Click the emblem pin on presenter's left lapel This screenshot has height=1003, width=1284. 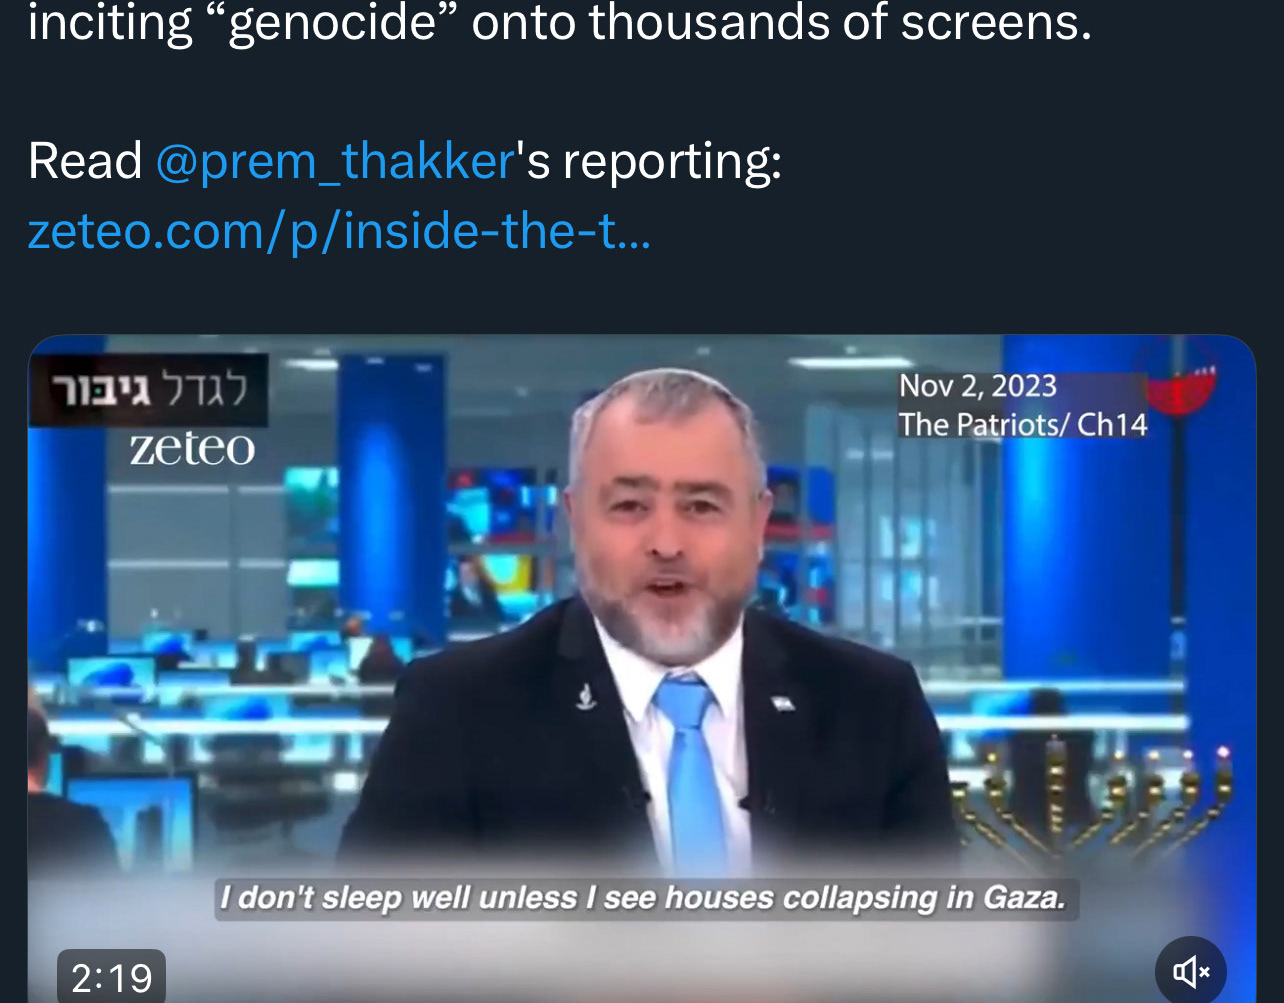pos(587,694)
